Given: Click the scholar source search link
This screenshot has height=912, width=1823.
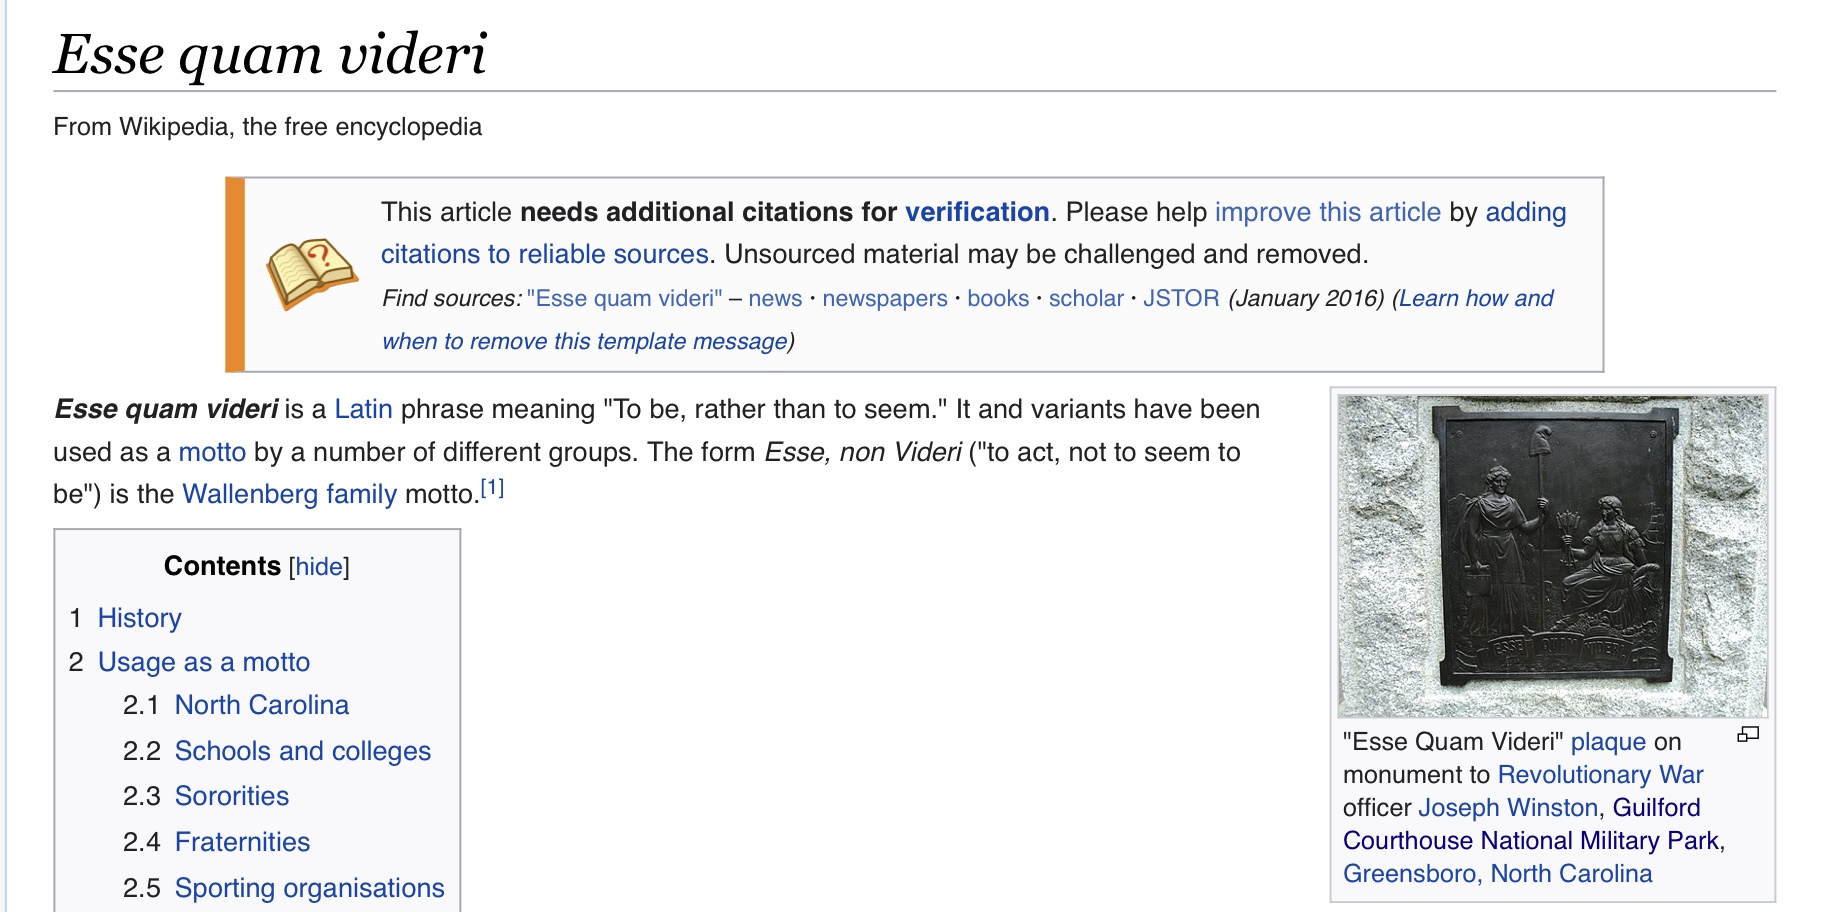Looking at the screenshot, I should (1086, 298).
